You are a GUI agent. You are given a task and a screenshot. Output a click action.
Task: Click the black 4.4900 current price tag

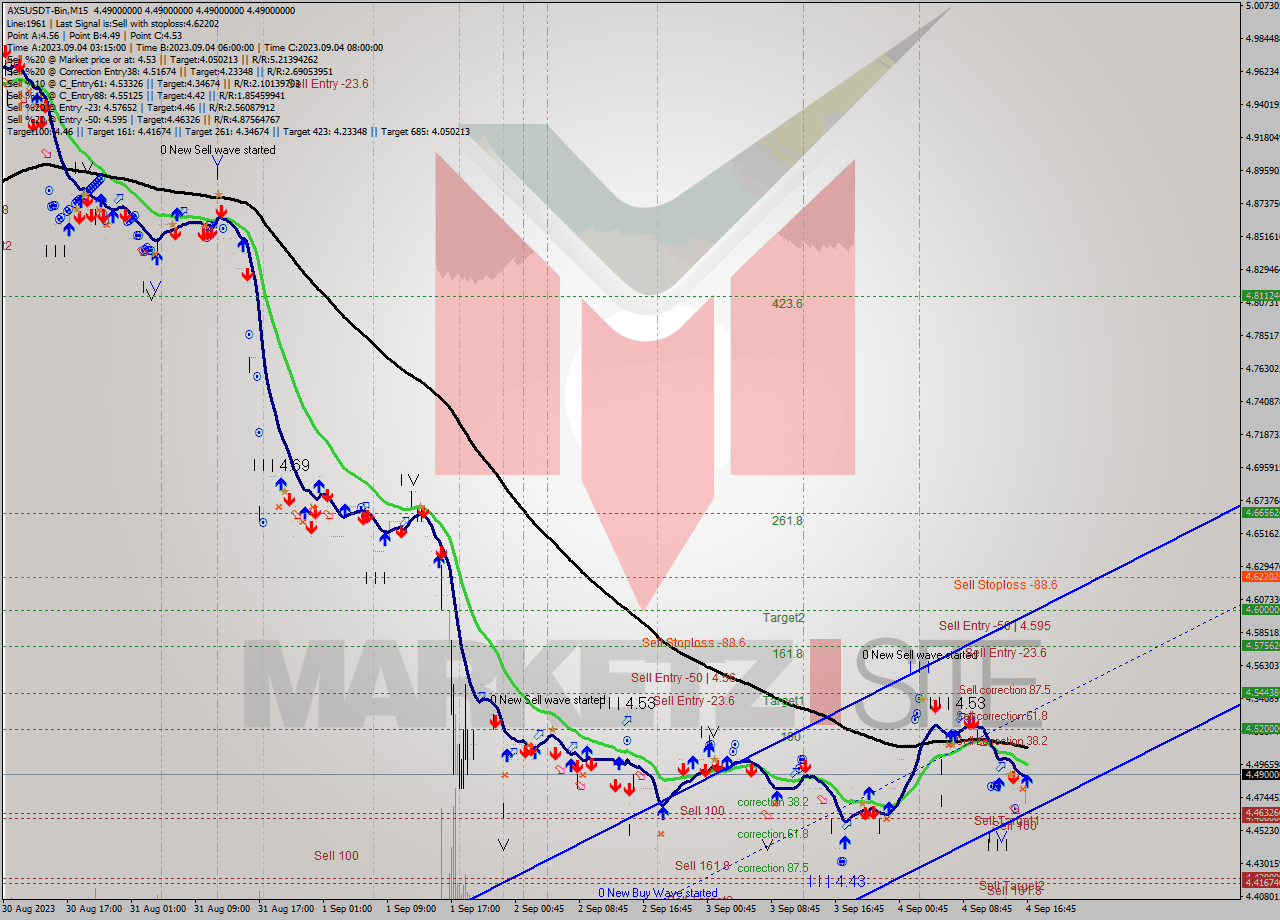1260,774
